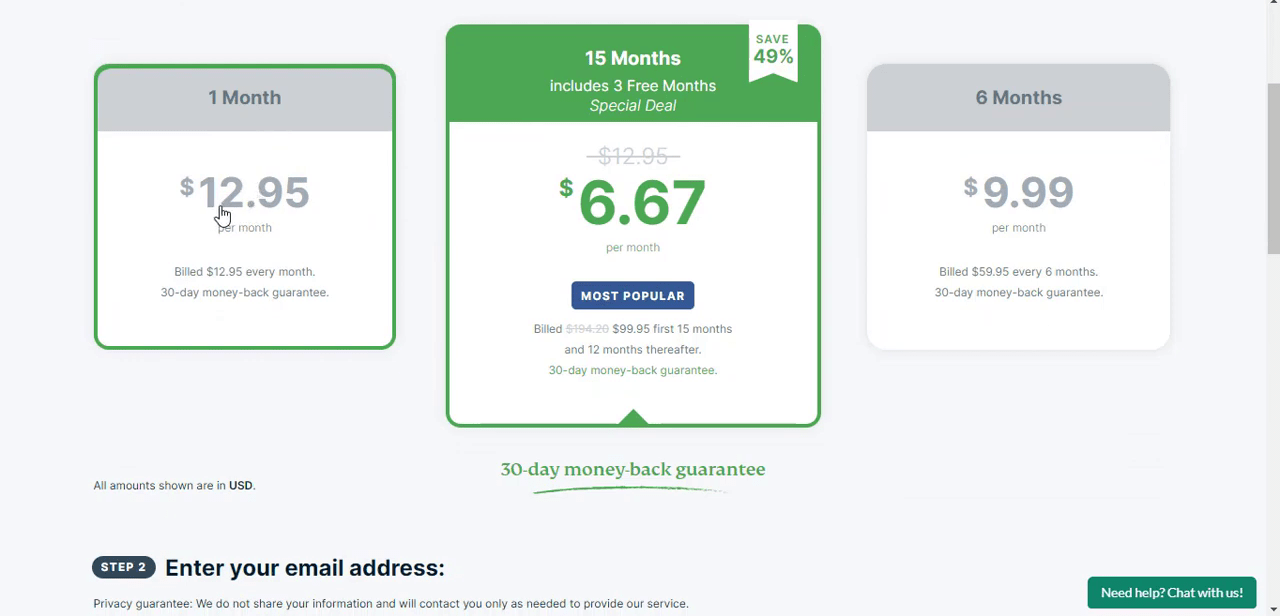This screenshot has height=616, width=1280.
Task: Click the $9.99 price in 6 Months plan
Action: pos(1018,192)
